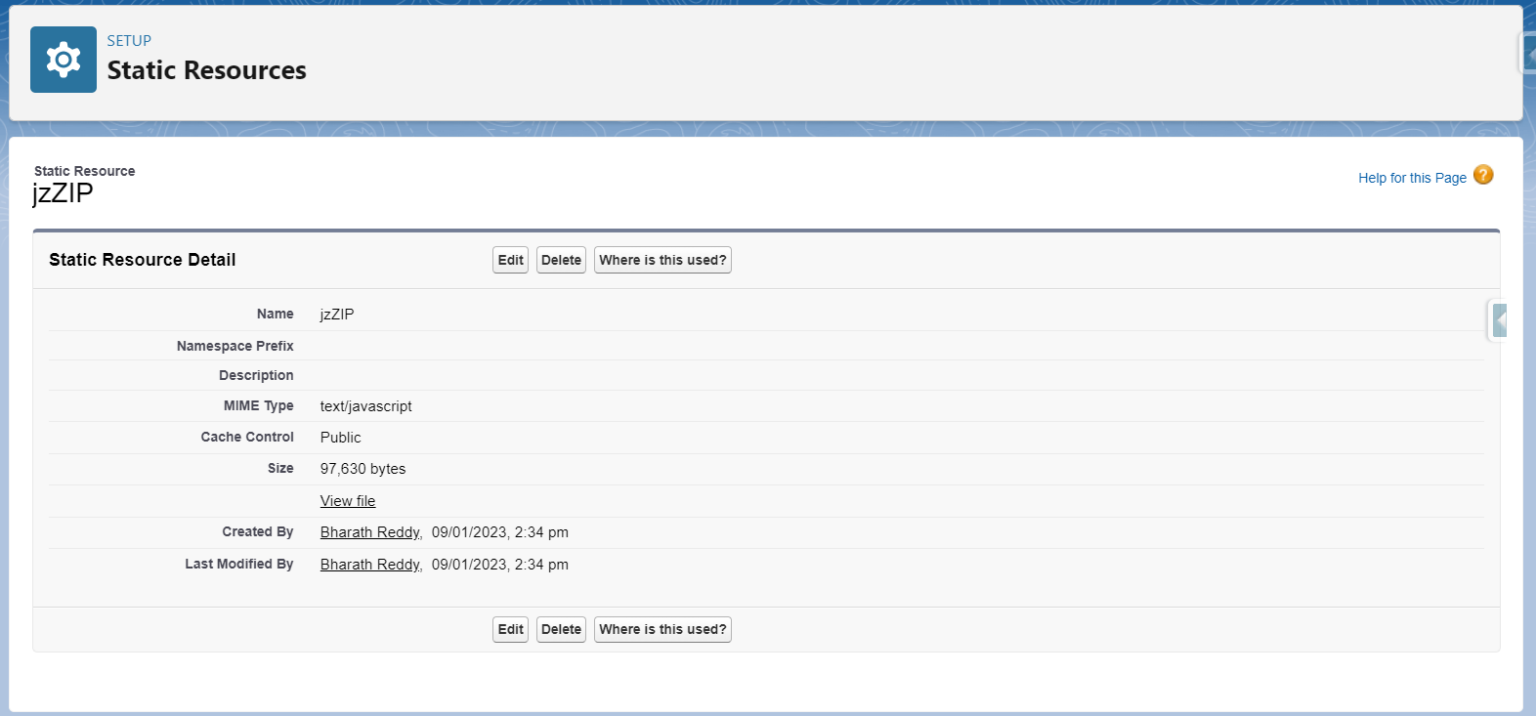Click Bharath Reddy in Created By row
1536x716 pixels.
[x=369, y=531]
